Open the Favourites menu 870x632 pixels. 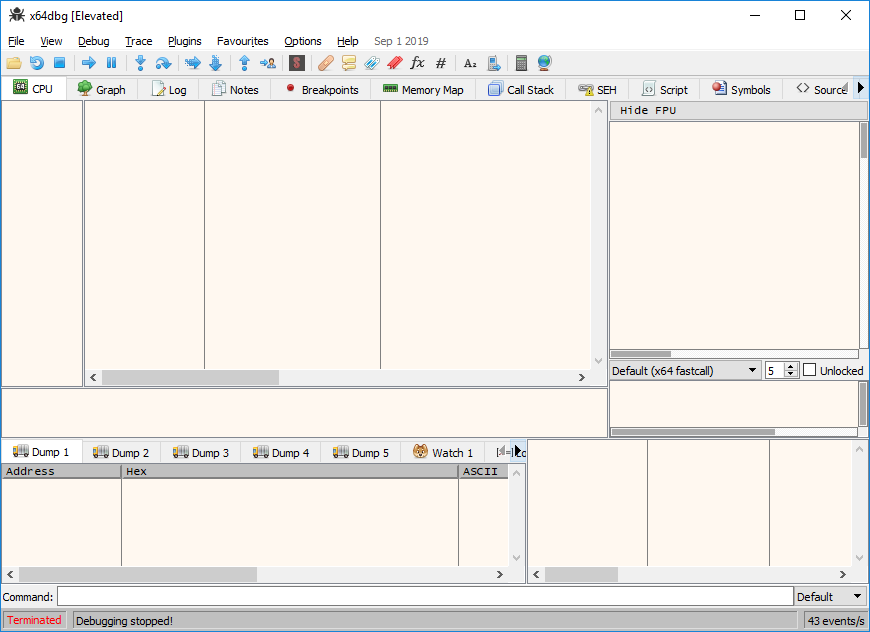tap(242, 41)
